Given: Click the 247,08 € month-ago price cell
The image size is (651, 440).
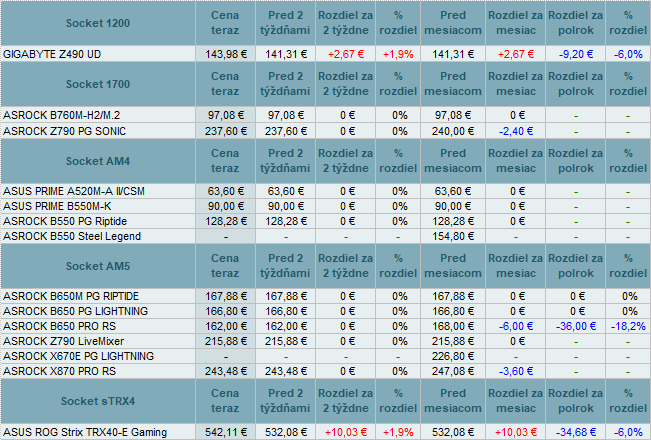Looking at the screenshot, I should 453,371.
